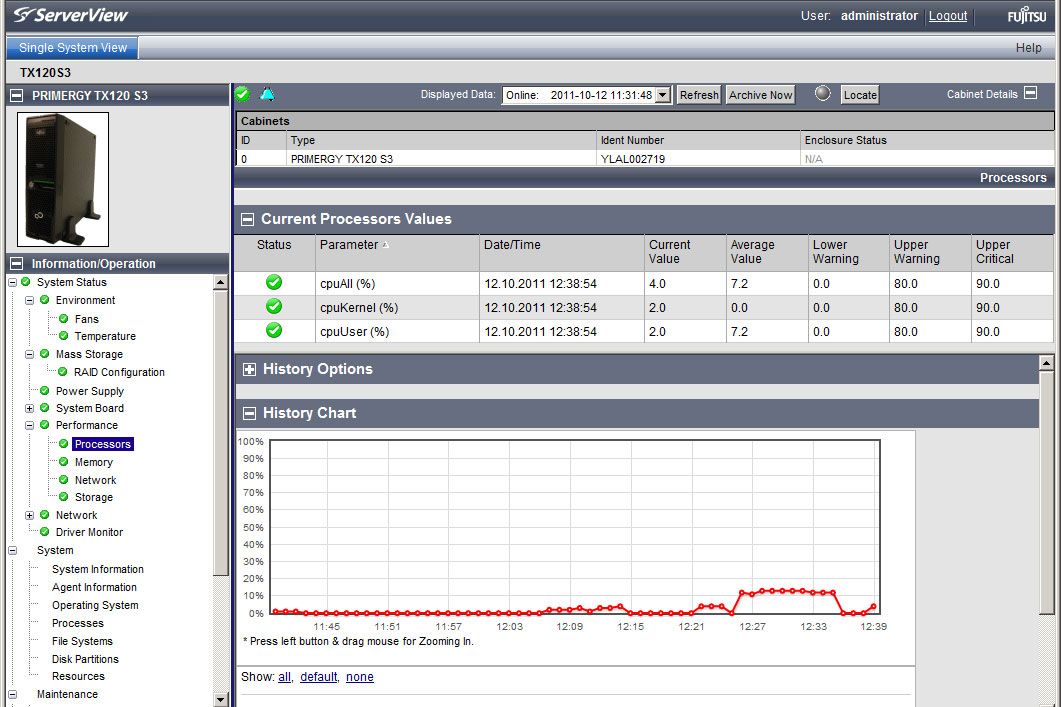
Task: Click the green overall status checkmark icon
Action: (x=242, y=94)
